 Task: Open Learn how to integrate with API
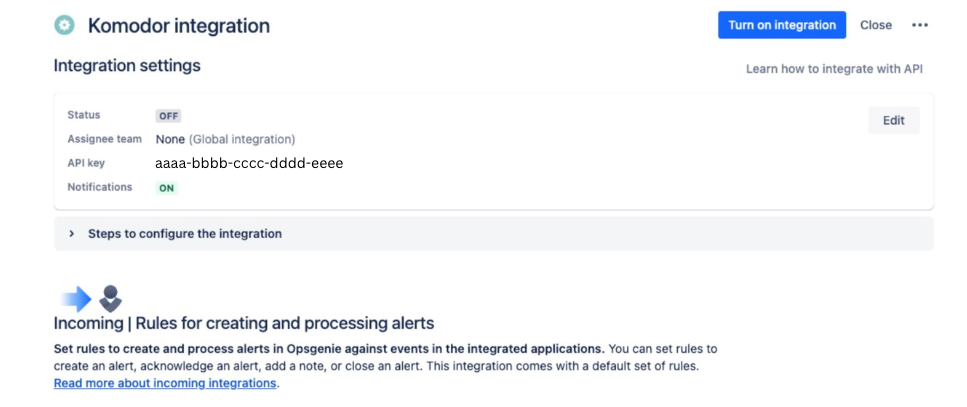click(x=834, y=69)
